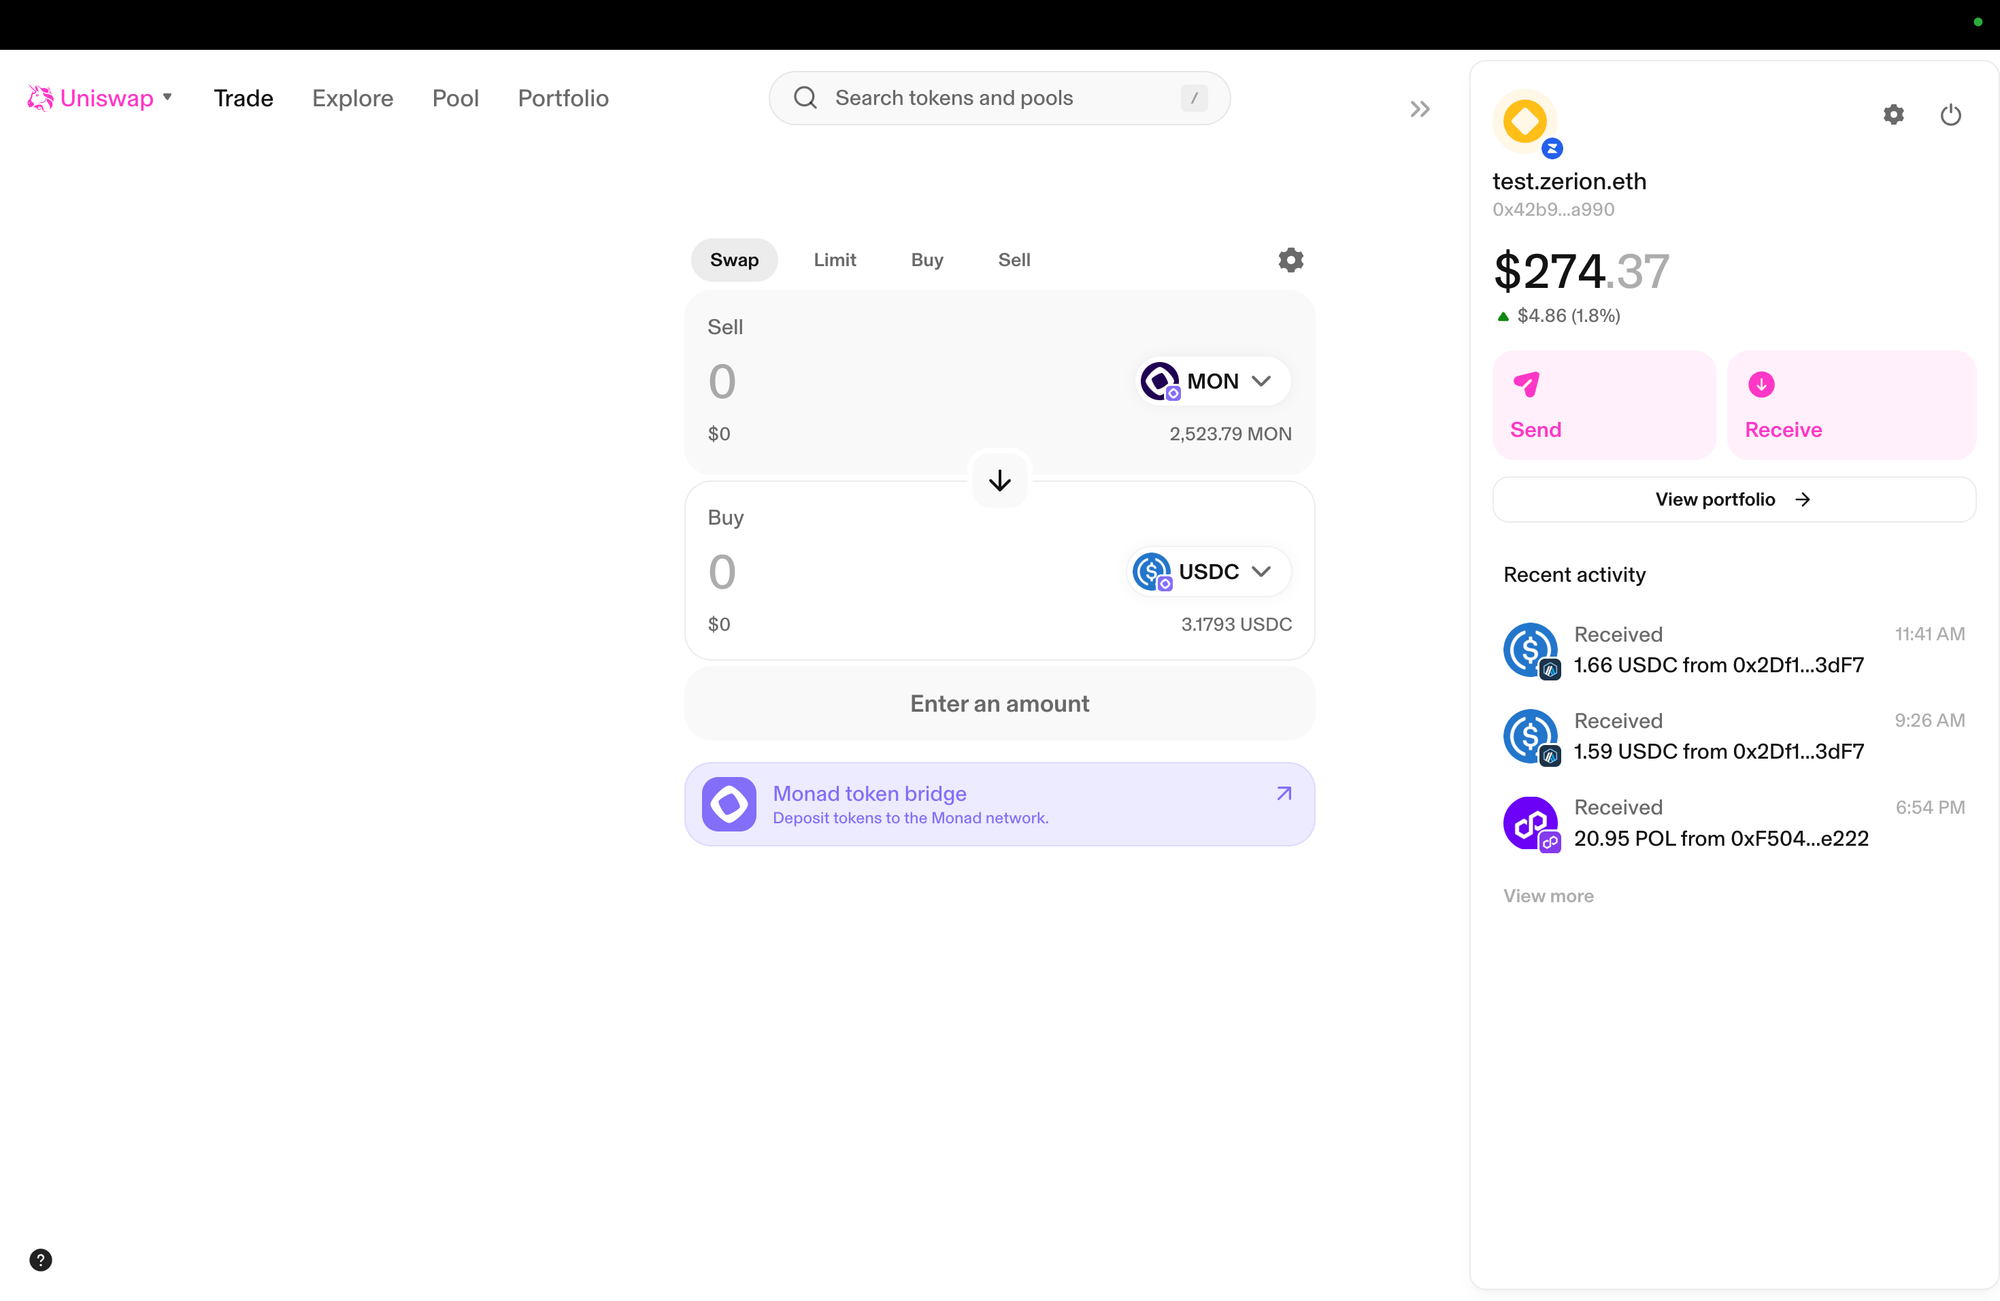Open wallet settings gear icon

tap(1892, 114)
